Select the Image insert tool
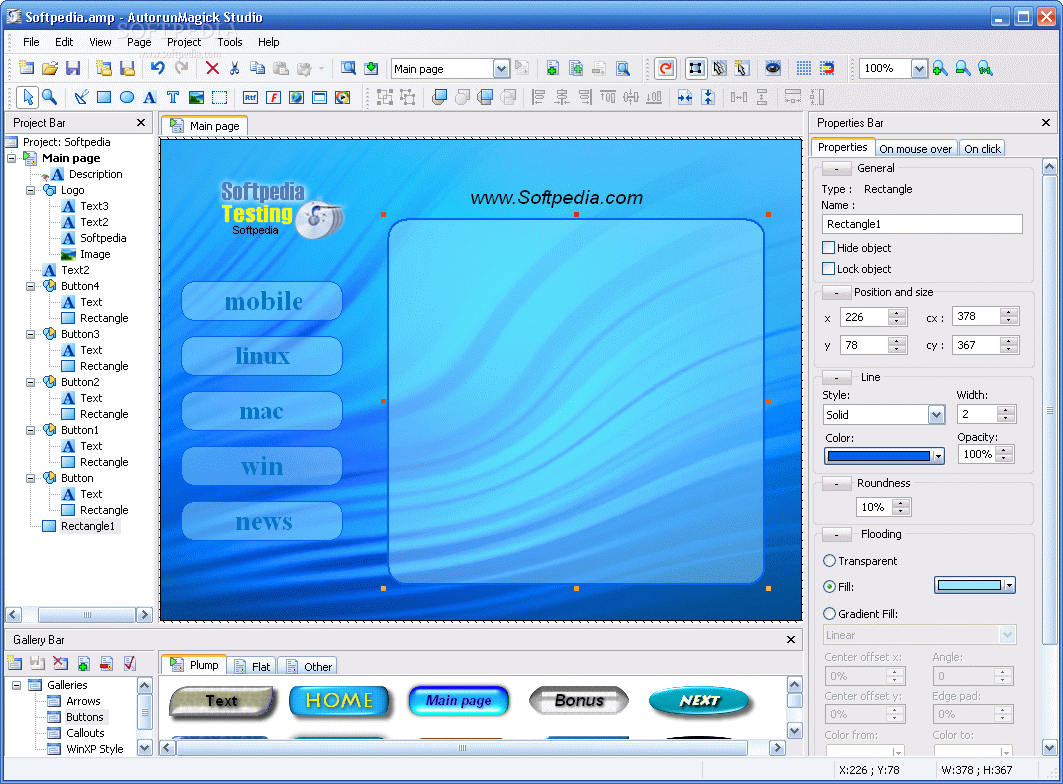Screen dimensions: 1063x784 point(196,97)
